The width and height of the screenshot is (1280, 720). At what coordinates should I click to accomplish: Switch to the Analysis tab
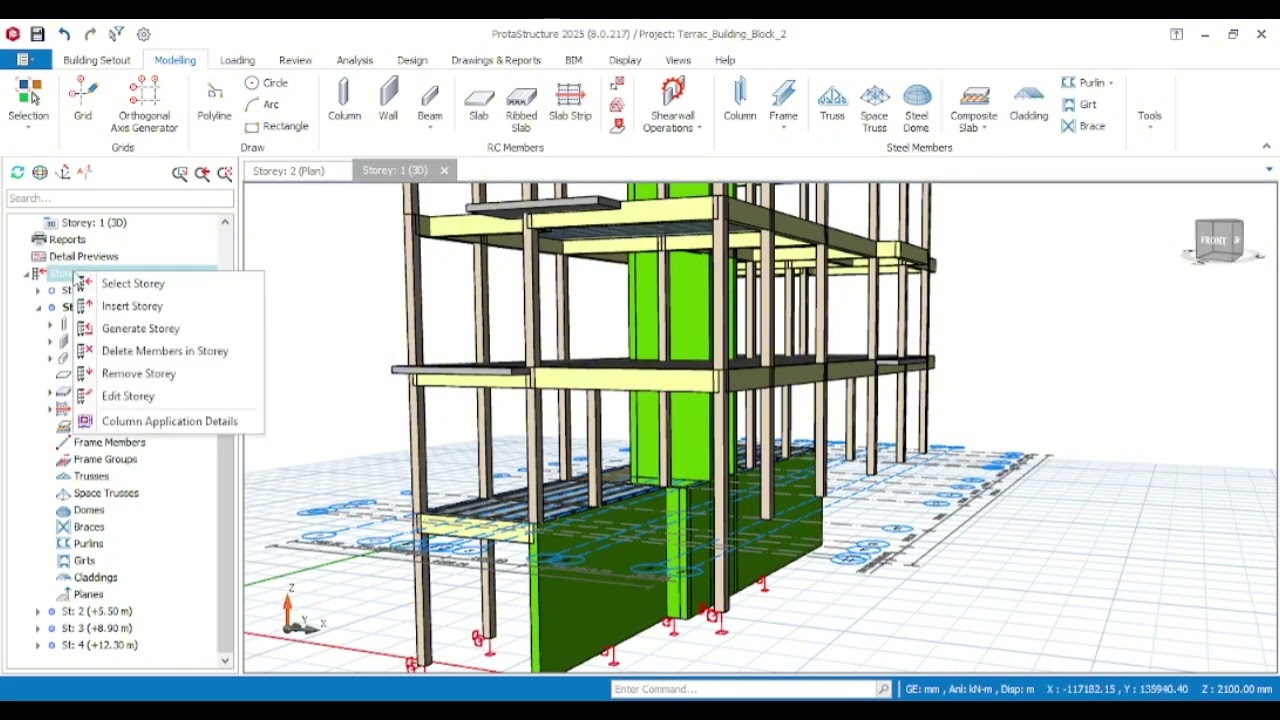[x=354, y=60]
